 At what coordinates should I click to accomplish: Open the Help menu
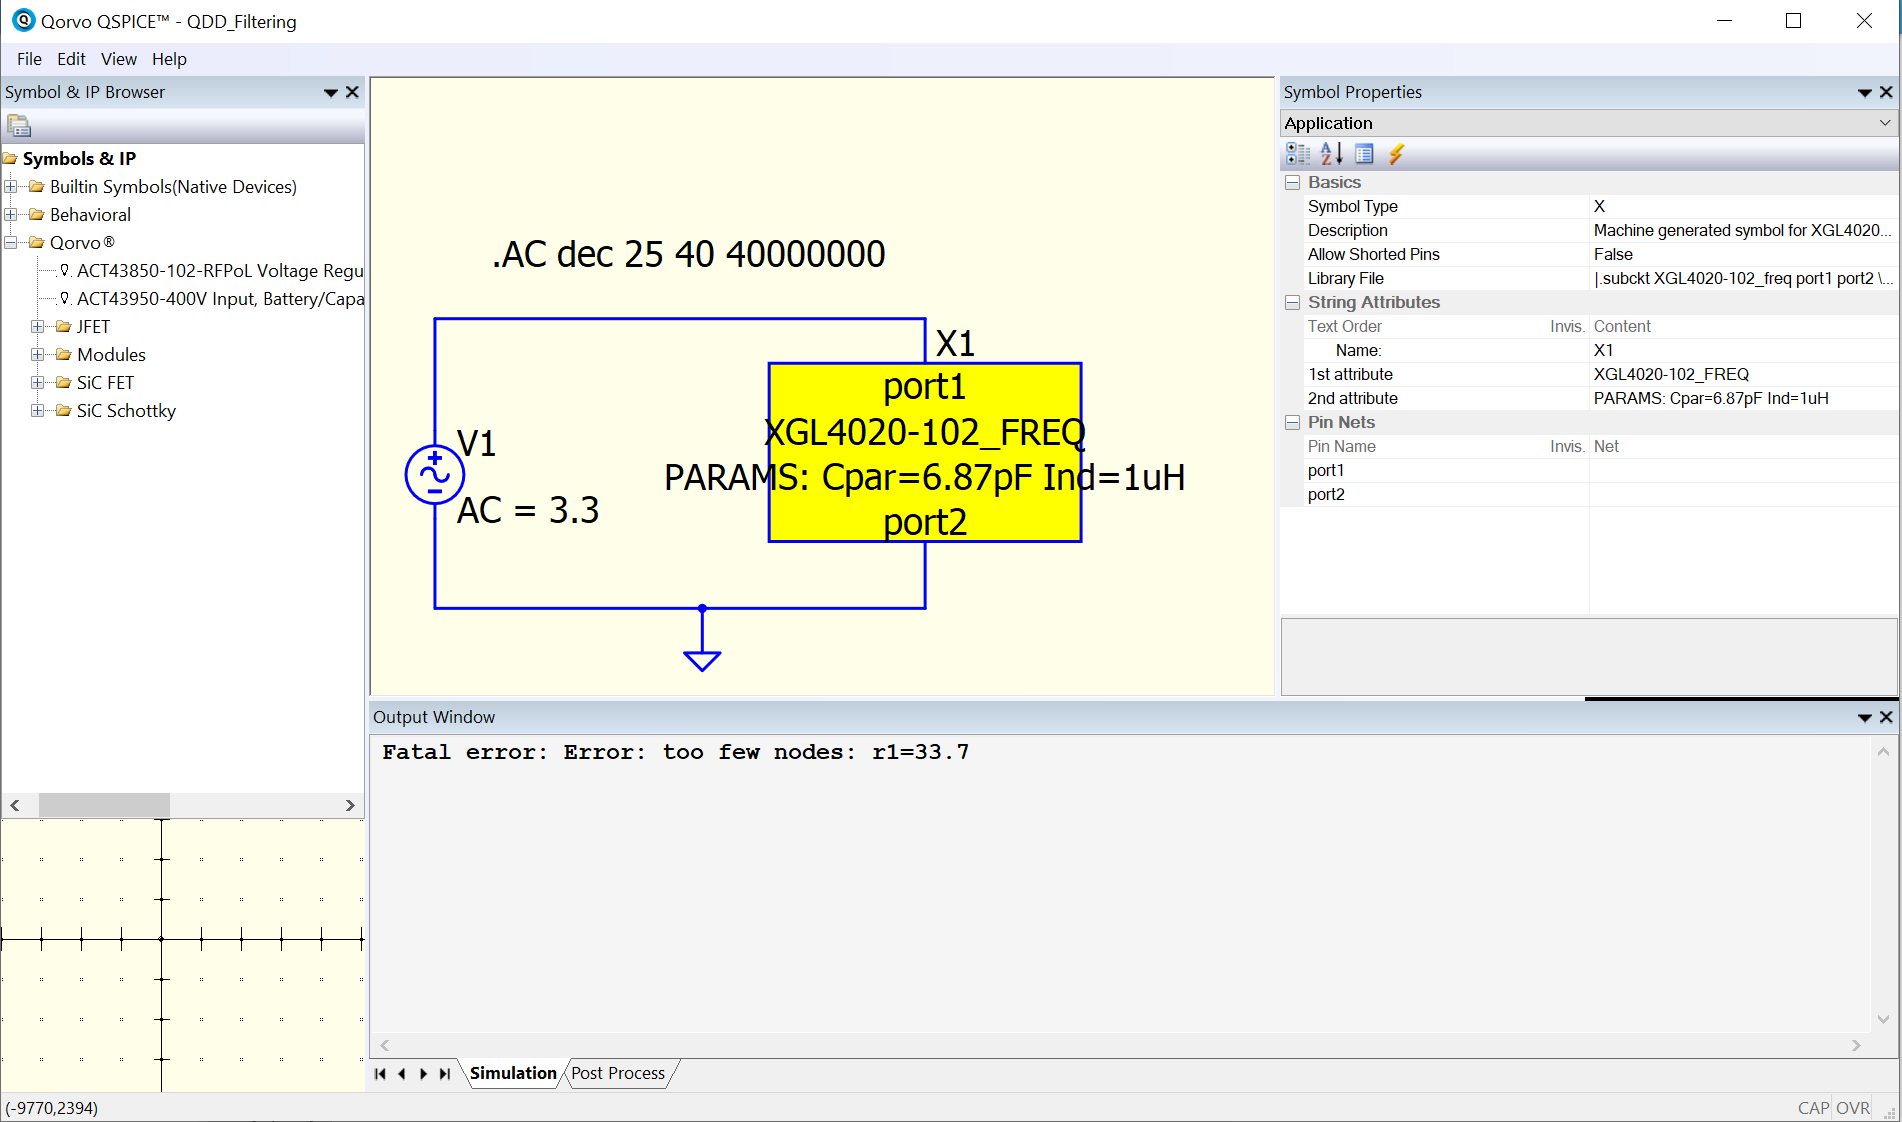click(169, 59)
